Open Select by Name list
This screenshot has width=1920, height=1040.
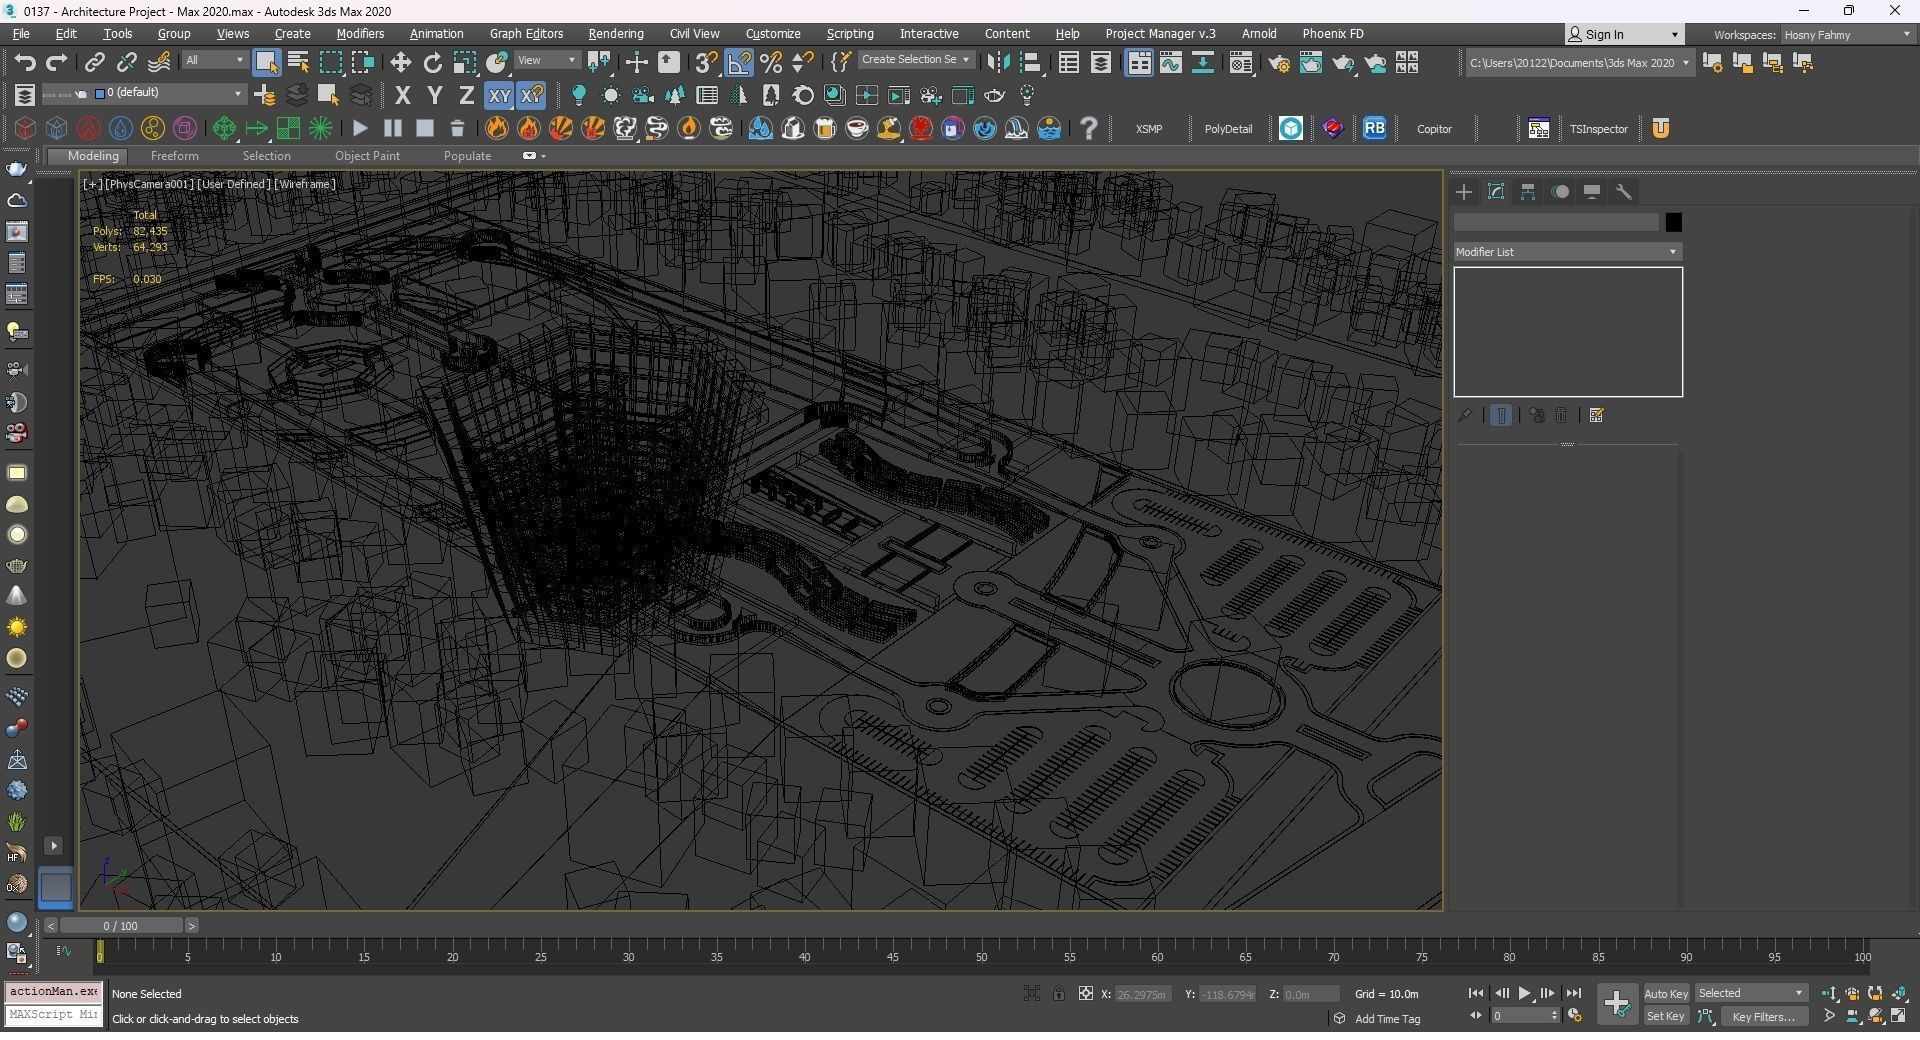(298, 63)
